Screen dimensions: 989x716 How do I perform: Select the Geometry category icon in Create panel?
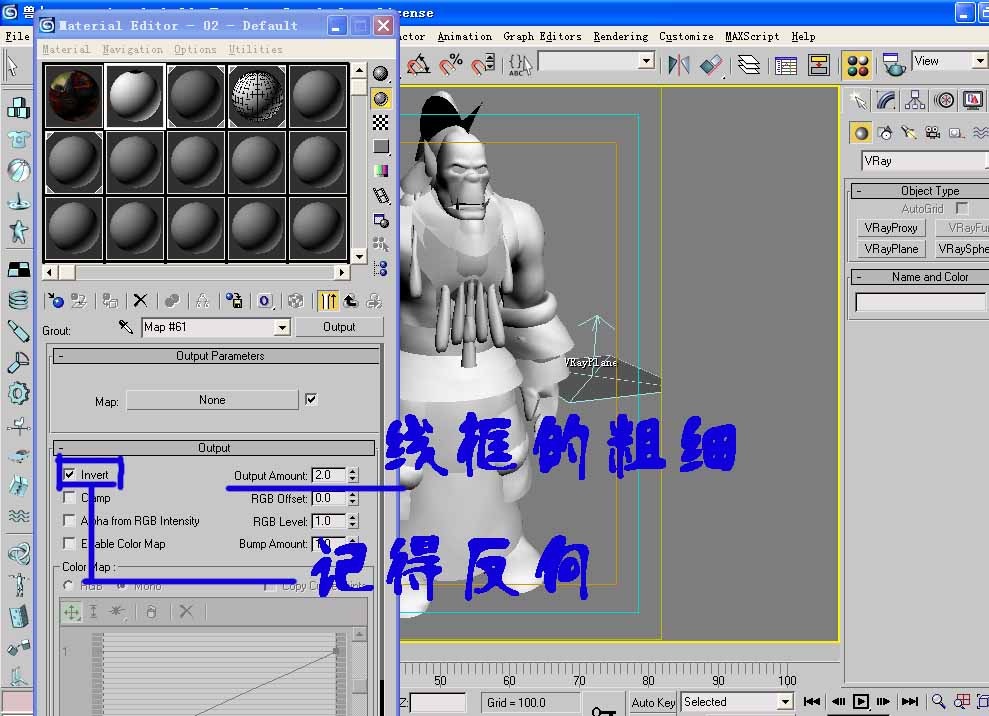pos(862,132)
